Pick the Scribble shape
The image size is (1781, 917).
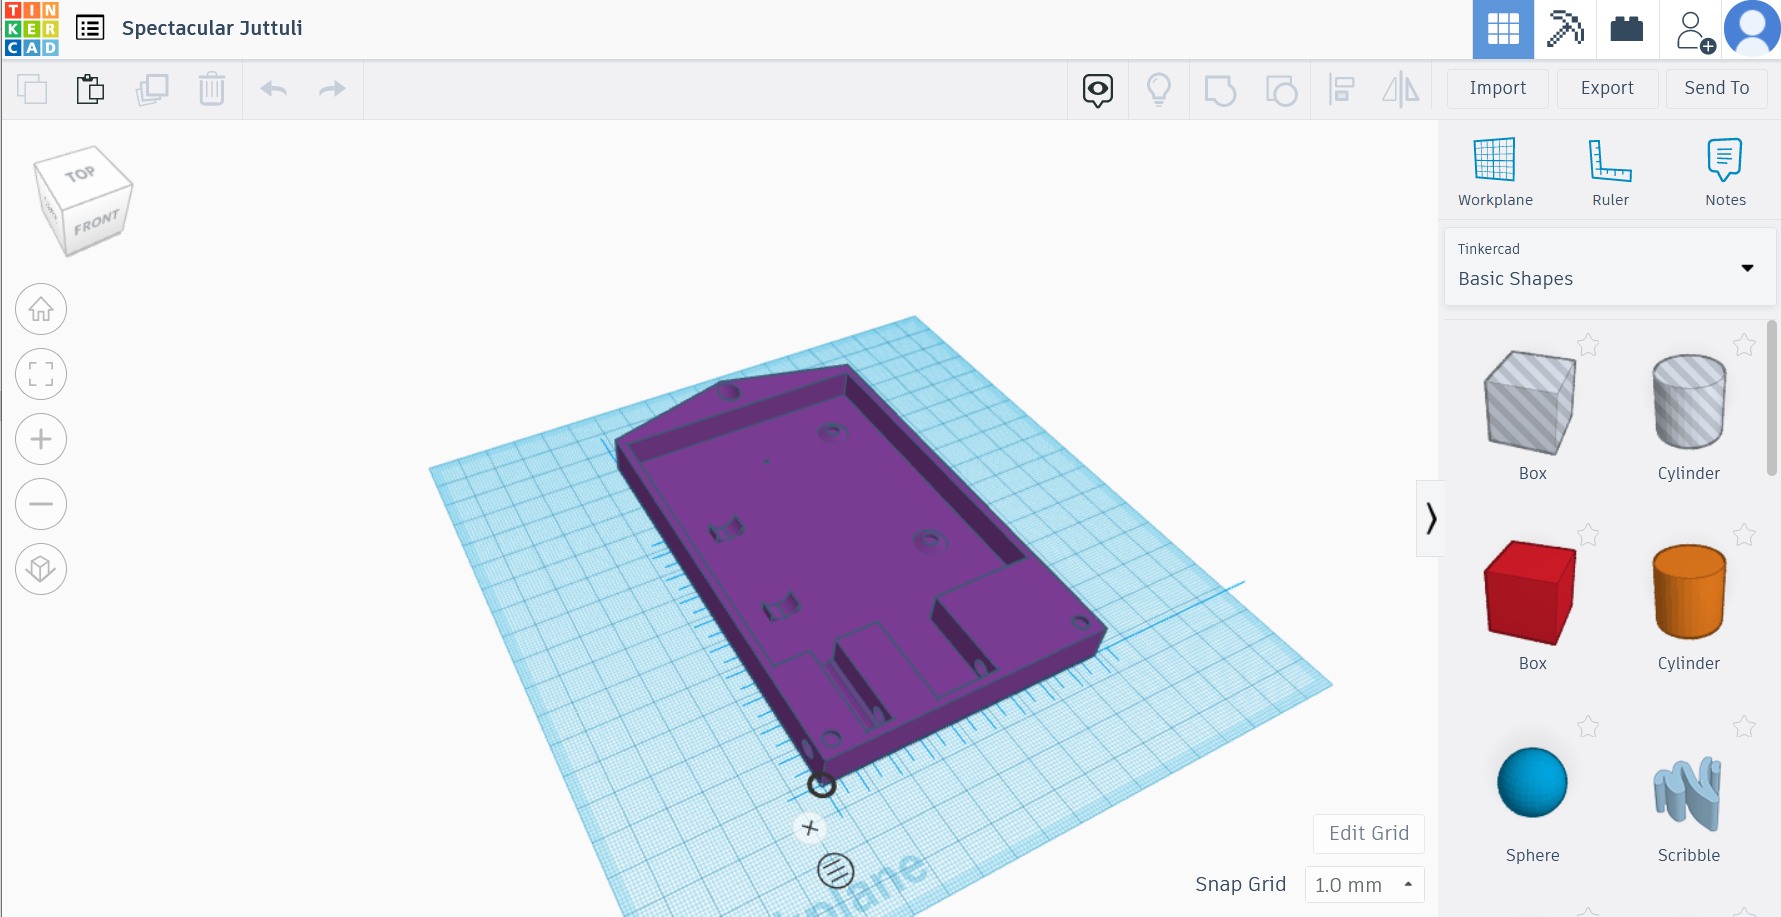pos(1688,793)
